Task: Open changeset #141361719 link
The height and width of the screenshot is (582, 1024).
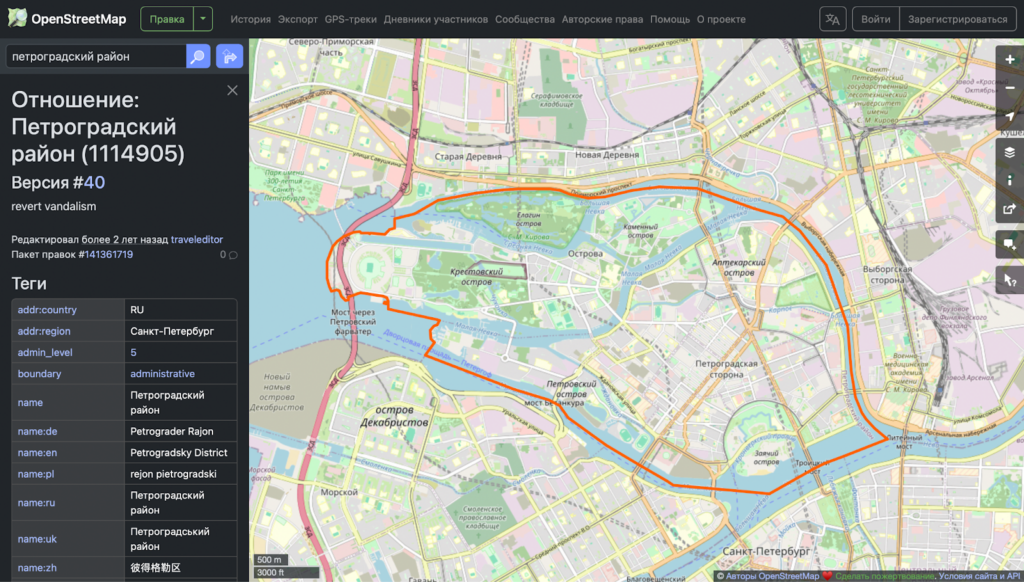Action: (100, 255)
